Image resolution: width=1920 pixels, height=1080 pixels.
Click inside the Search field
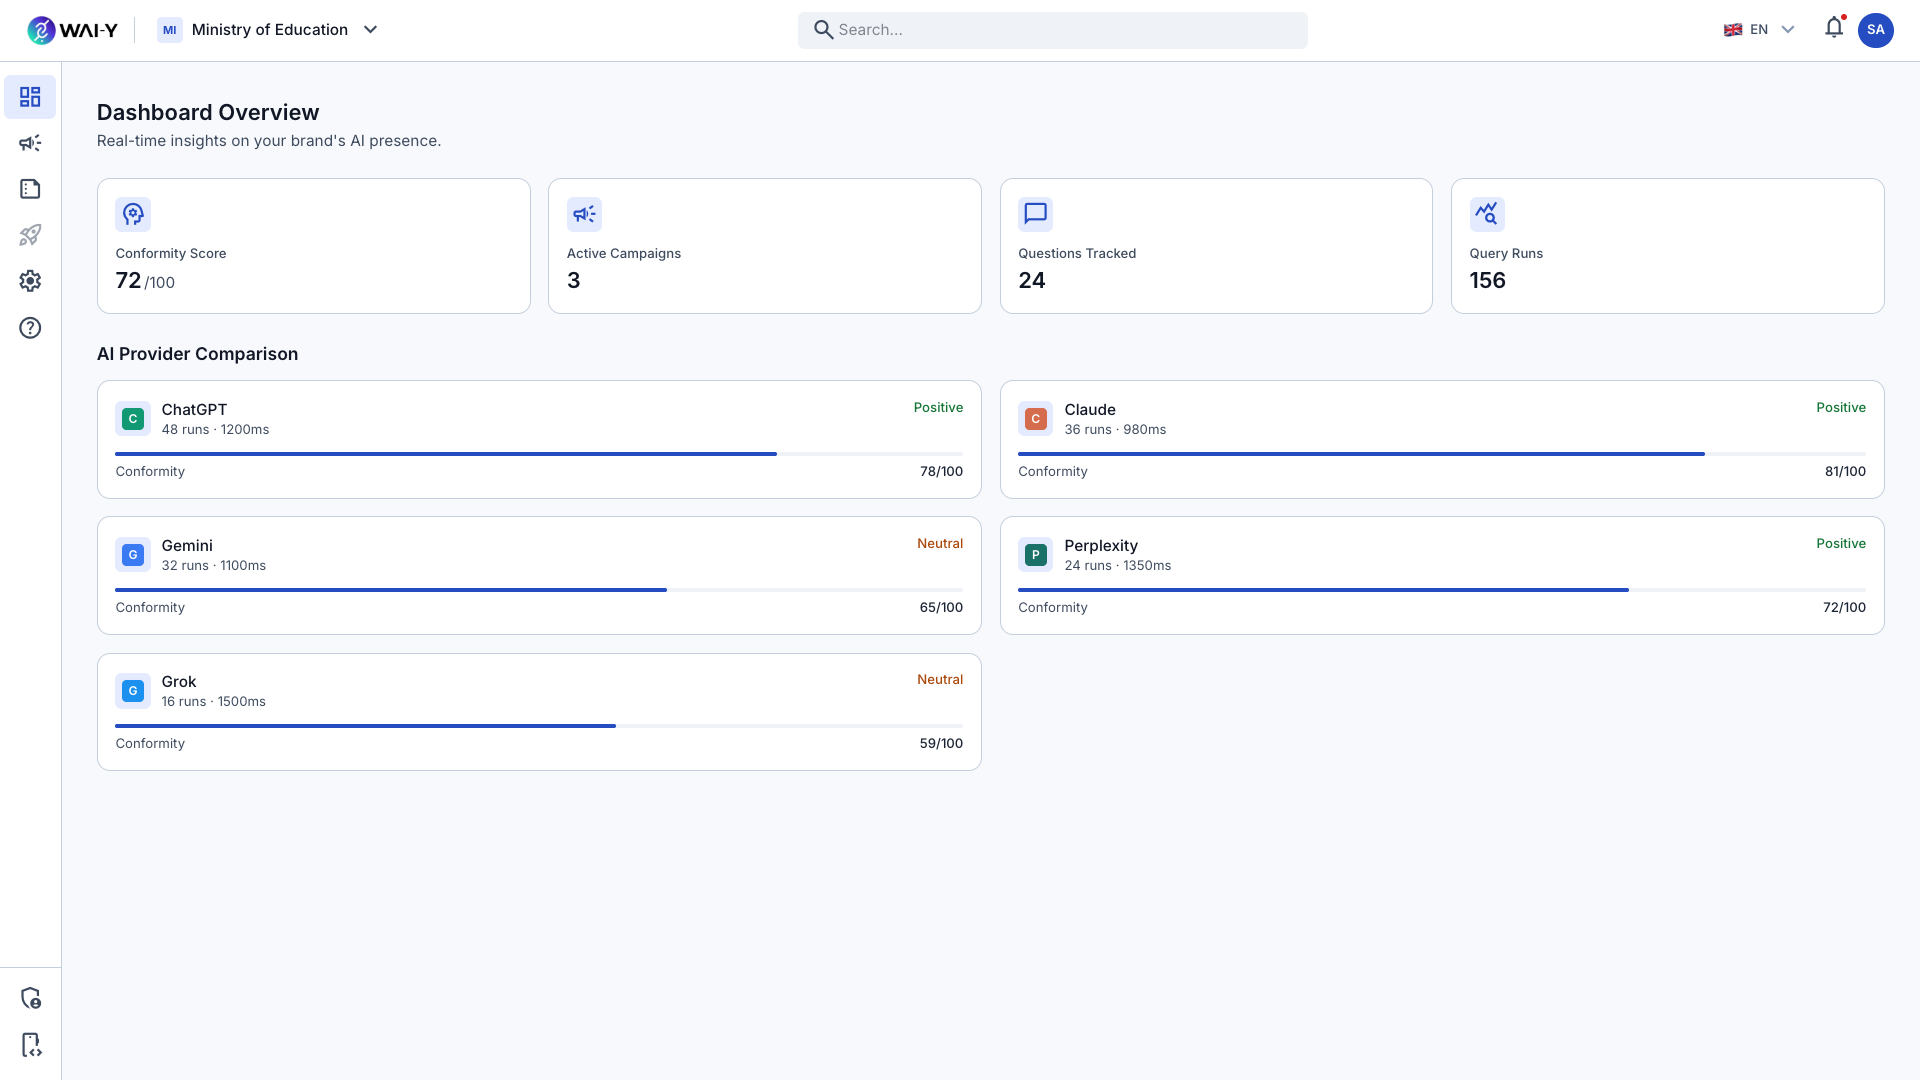[1052, 30]
